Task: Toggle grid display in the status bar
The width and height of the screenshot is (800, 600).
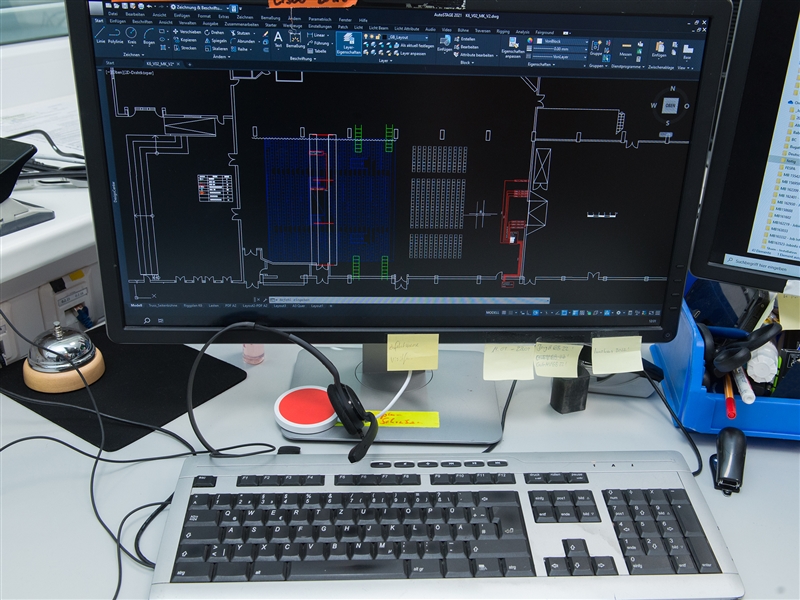Action: 505,311
